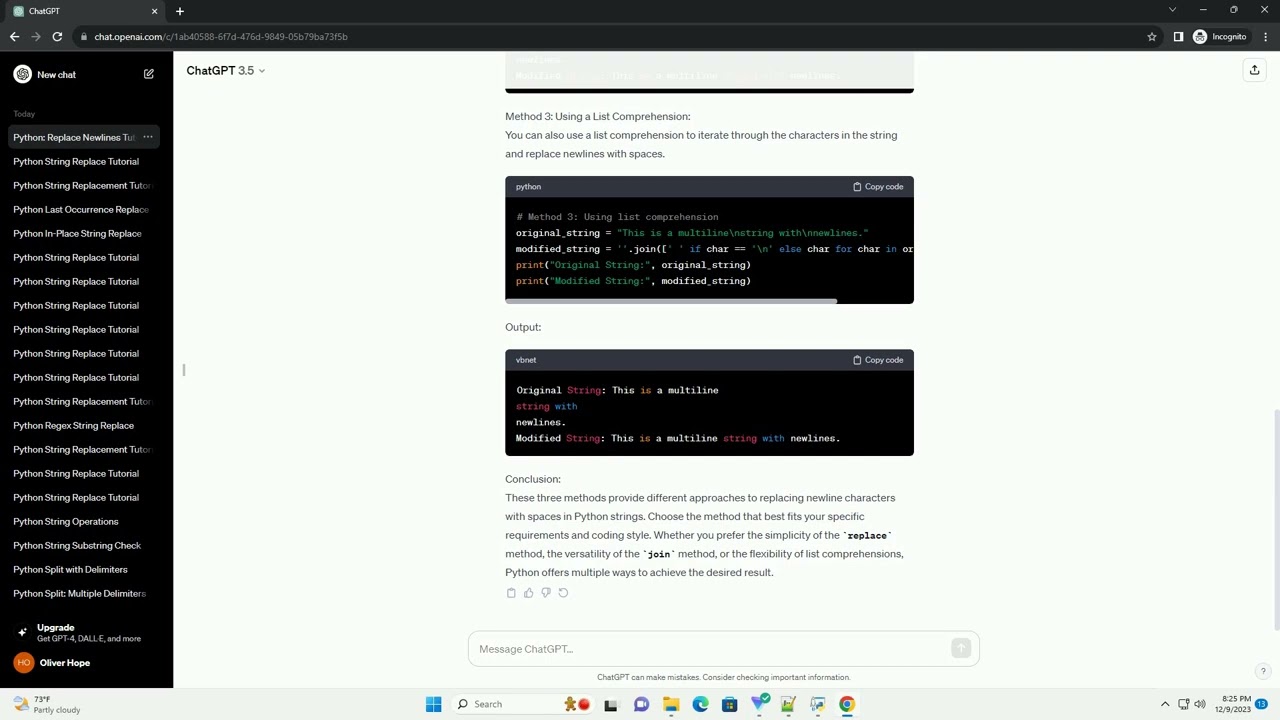Open Python Regex String Replace chat
Viewport: 1280px width, 720px height.
click(82, 425)
